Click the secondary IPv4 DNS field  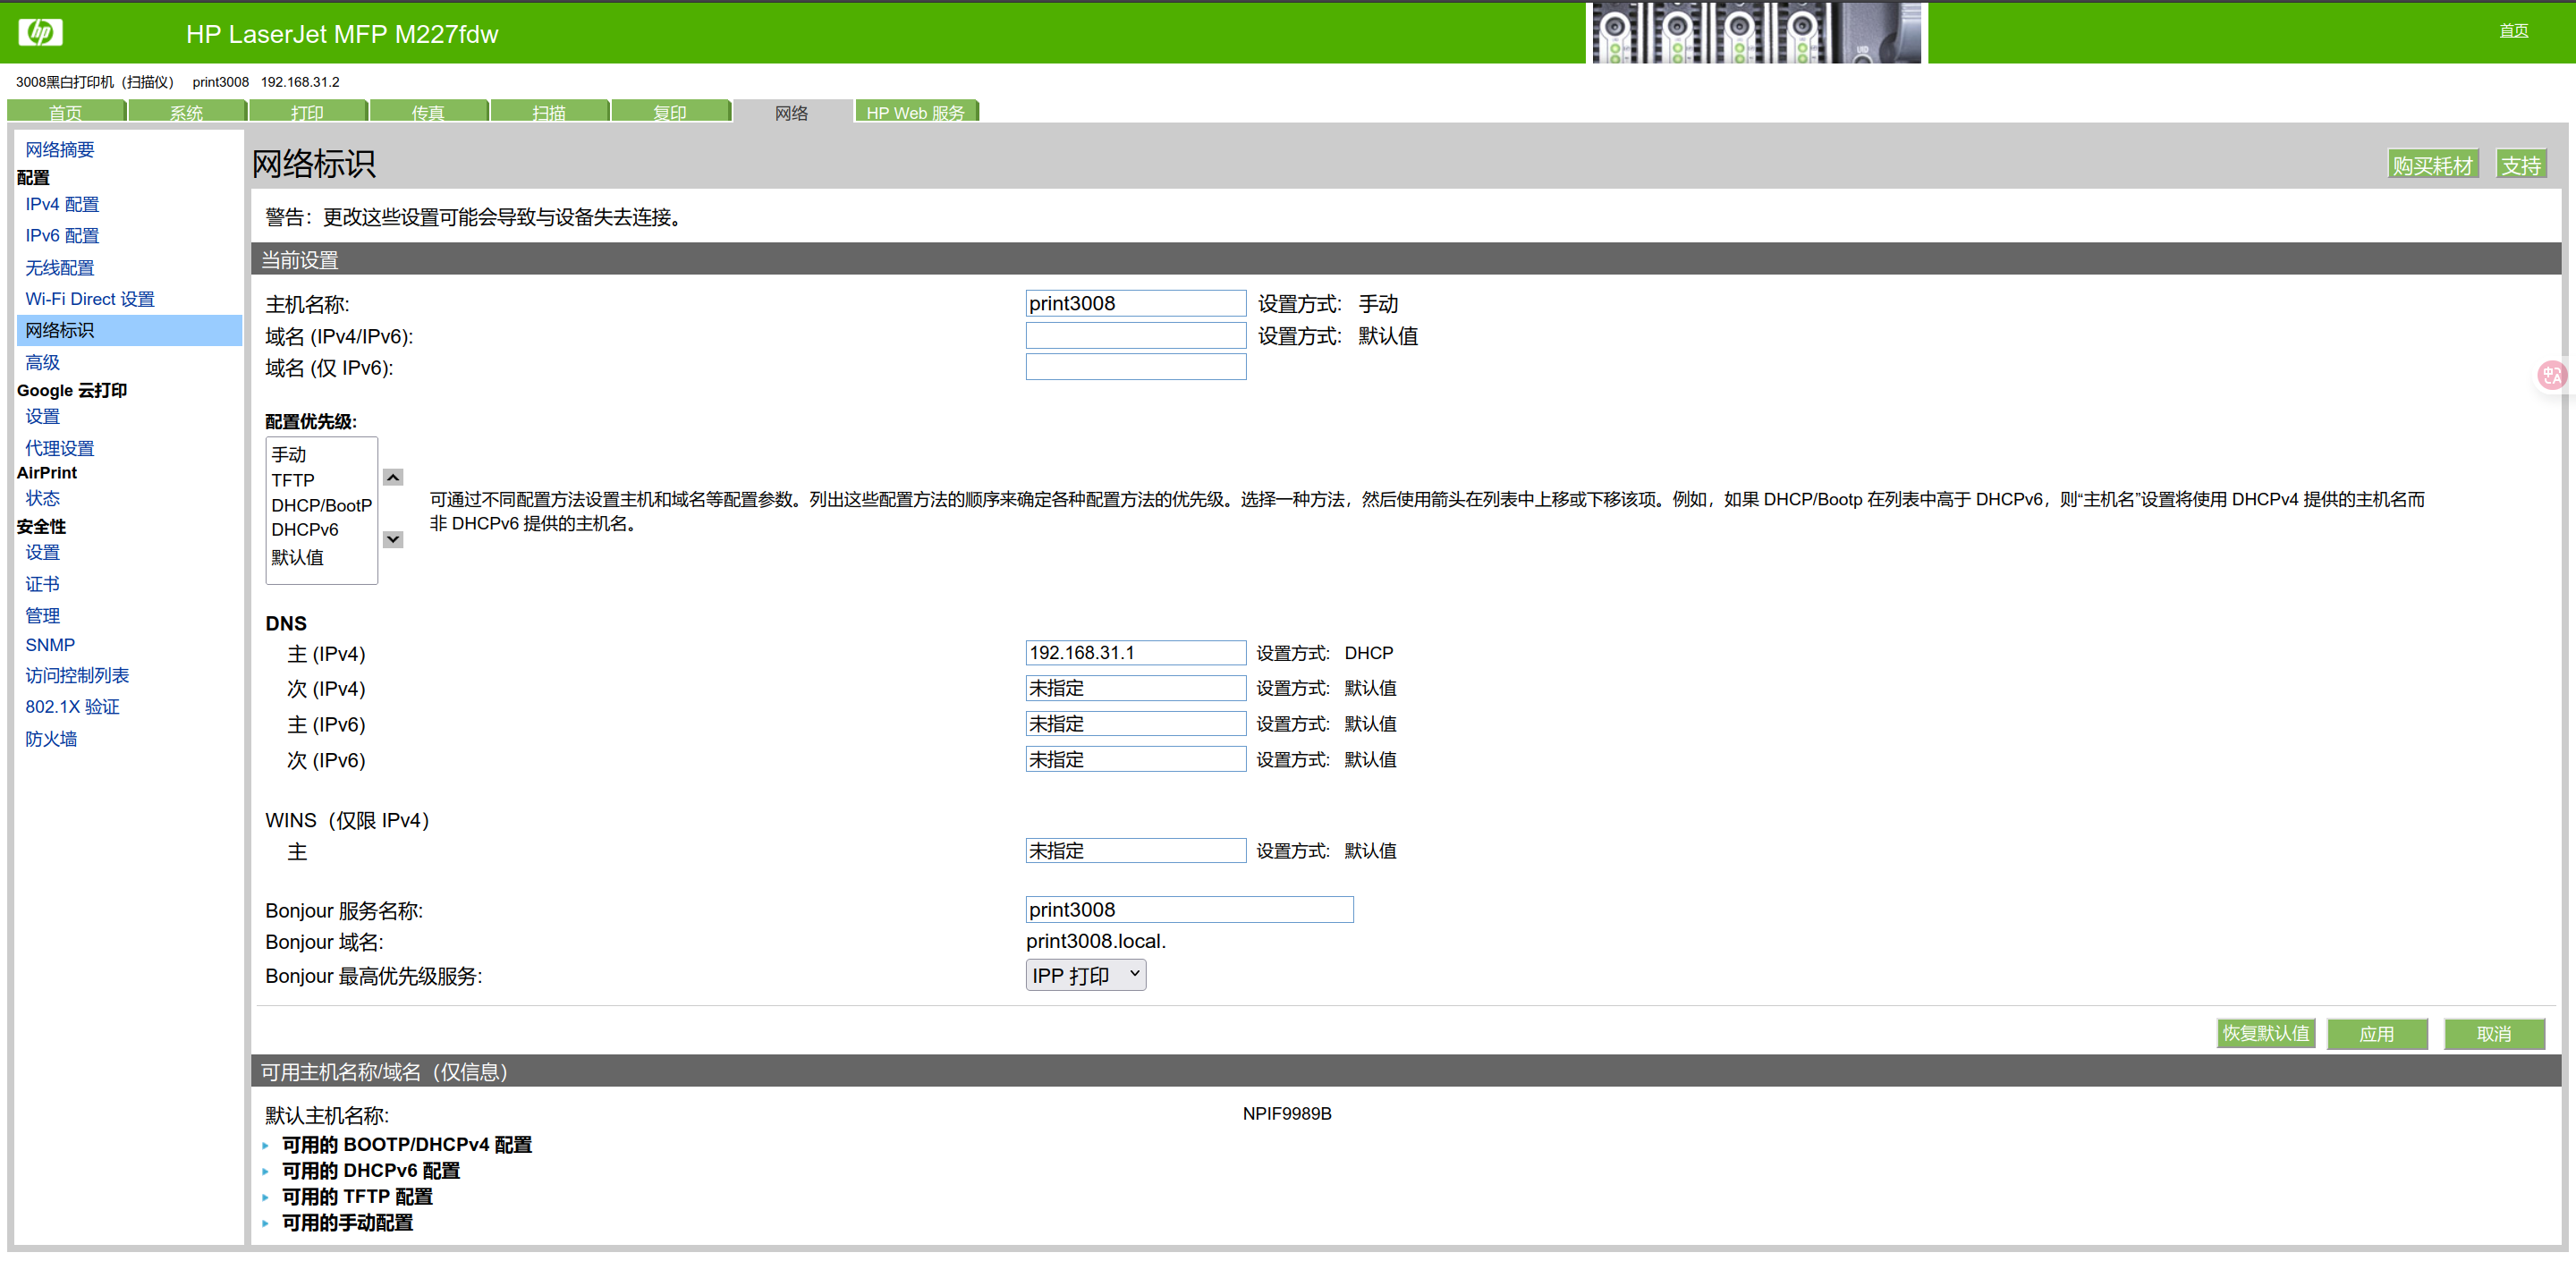point(1136,688)
